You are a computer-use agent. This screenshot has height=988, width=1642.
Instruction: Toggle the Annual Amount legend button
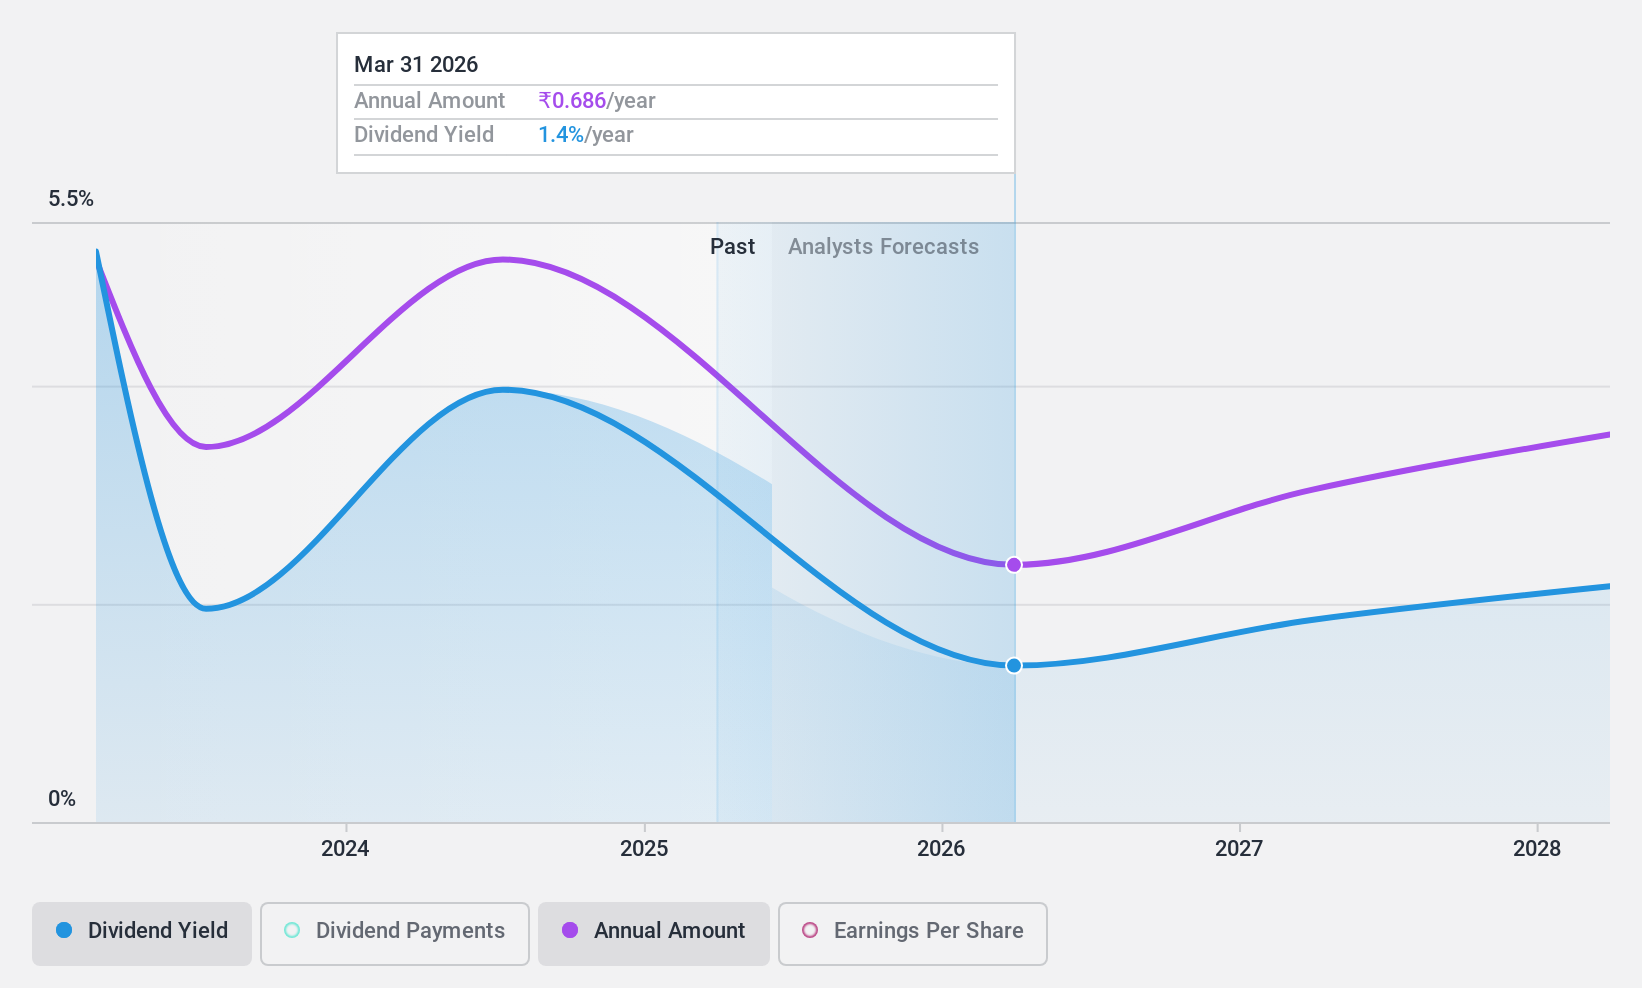coord(654,934)
